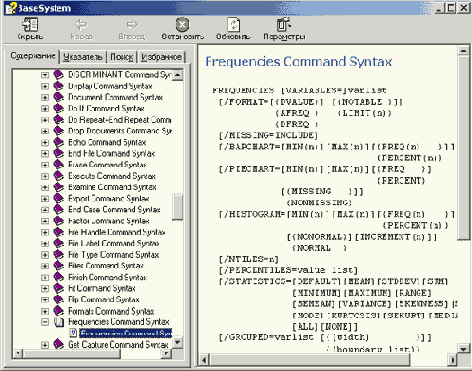
Task: Expand the Display Command Syntax node
Action: tap(45, 86)
